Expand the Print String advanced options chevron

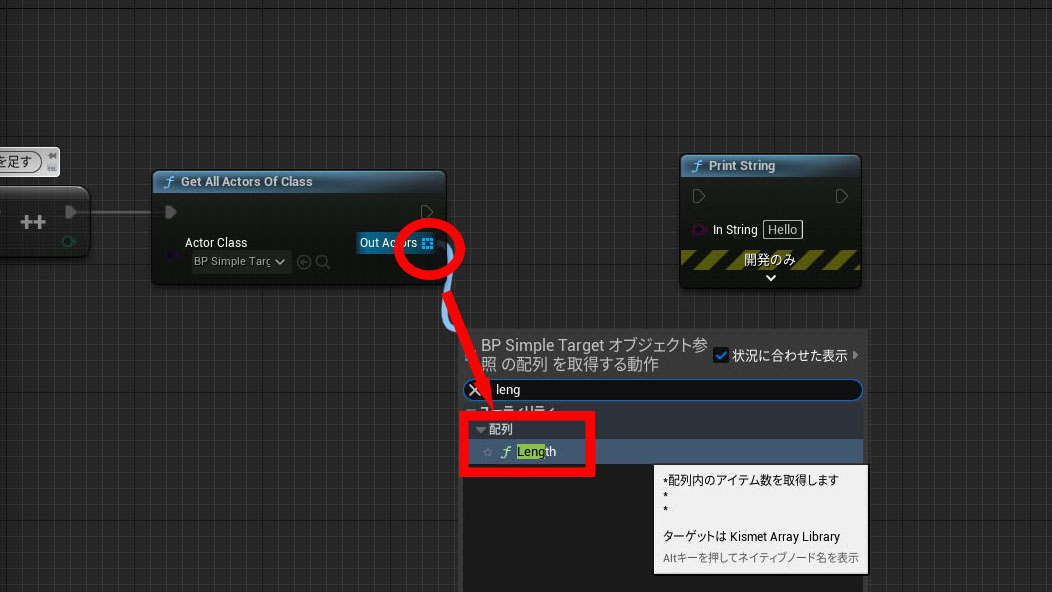(x=771, y=278)
